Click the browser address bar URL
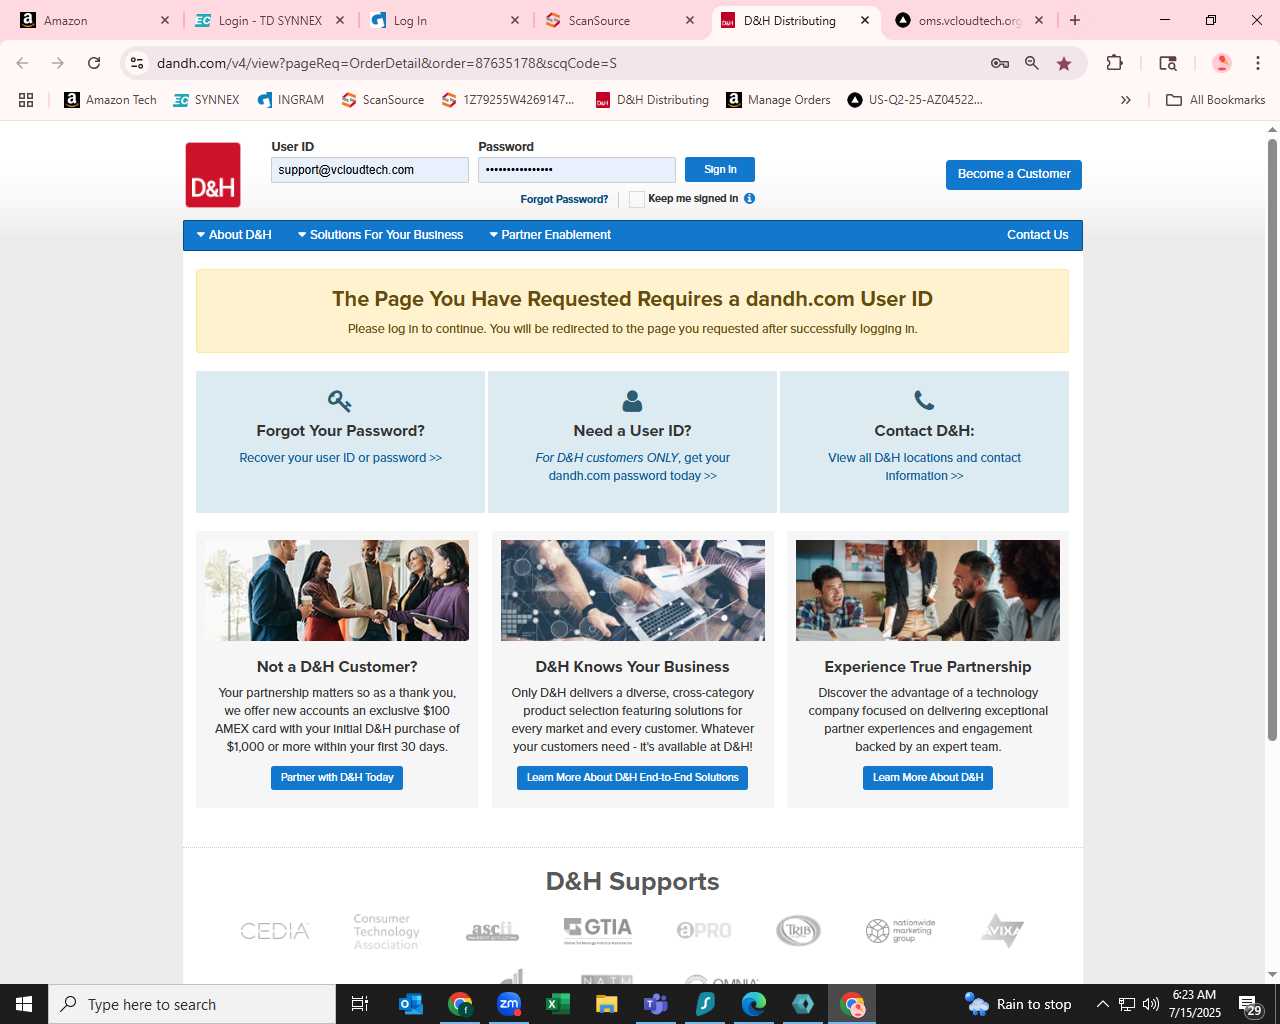1280x1024 pixels. 387,63
